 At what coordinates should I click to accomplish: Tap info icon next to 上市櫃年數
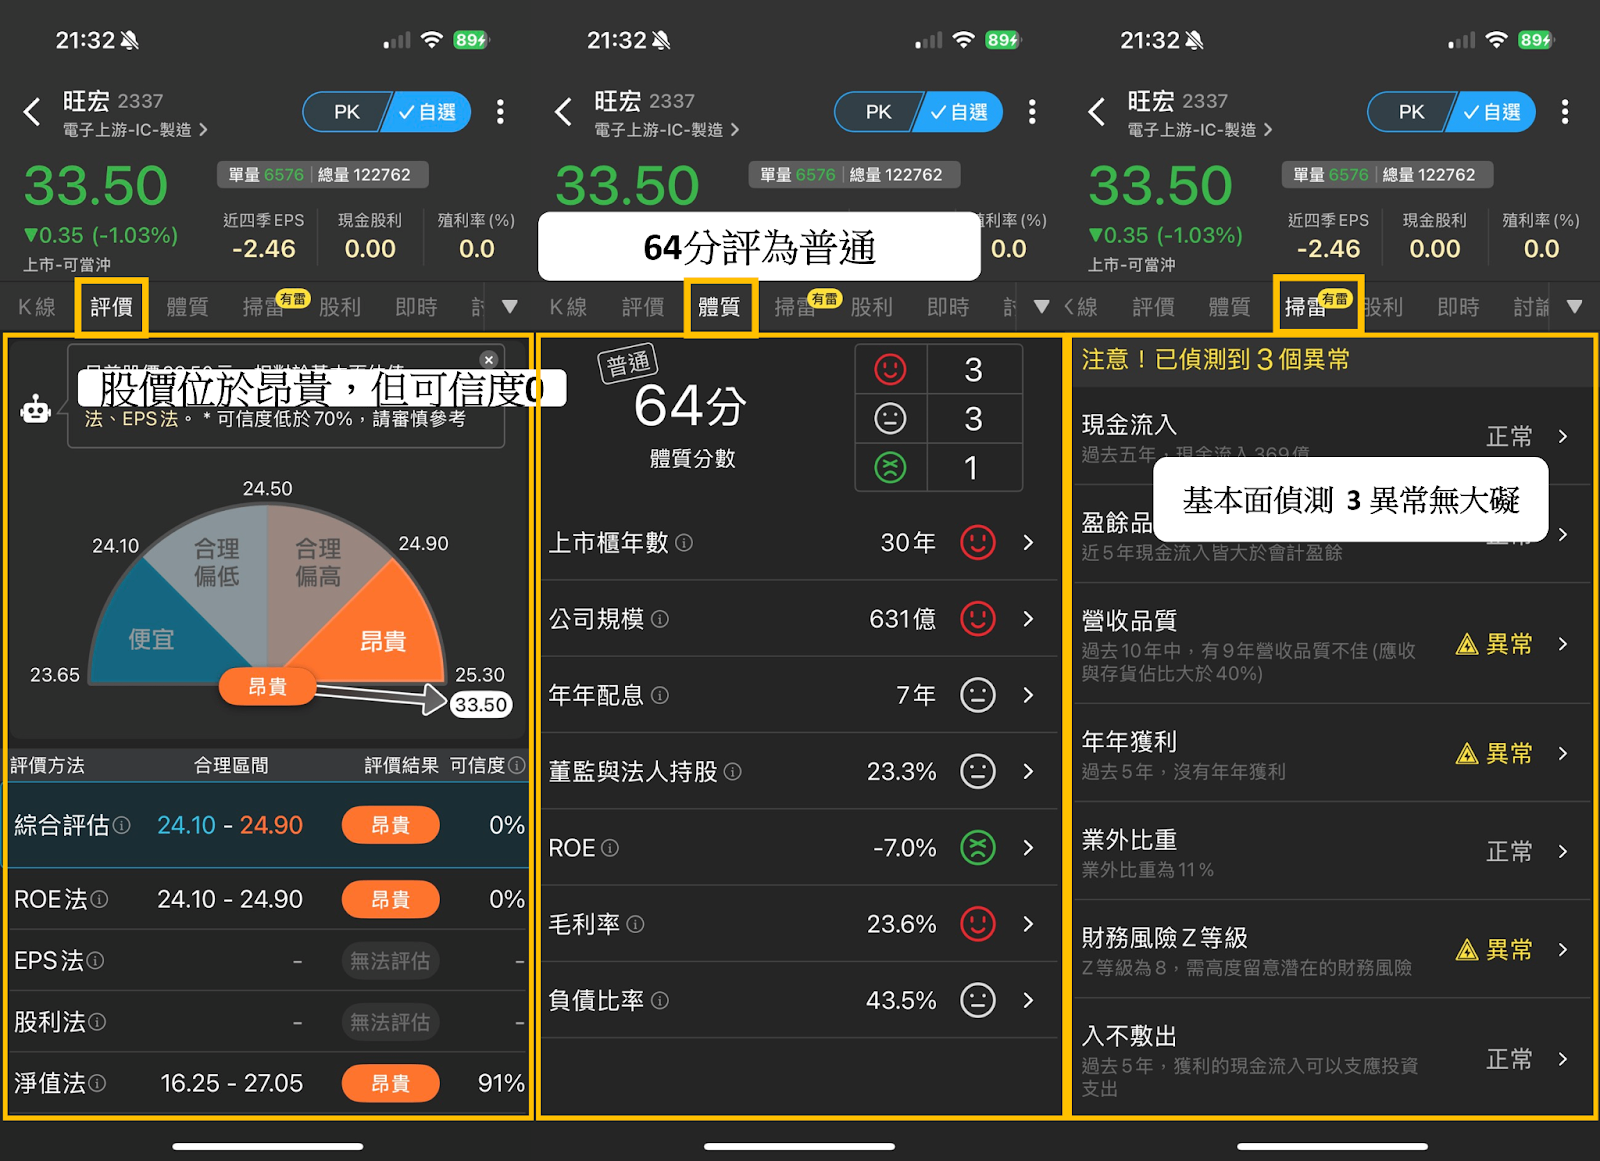[684, 543]
